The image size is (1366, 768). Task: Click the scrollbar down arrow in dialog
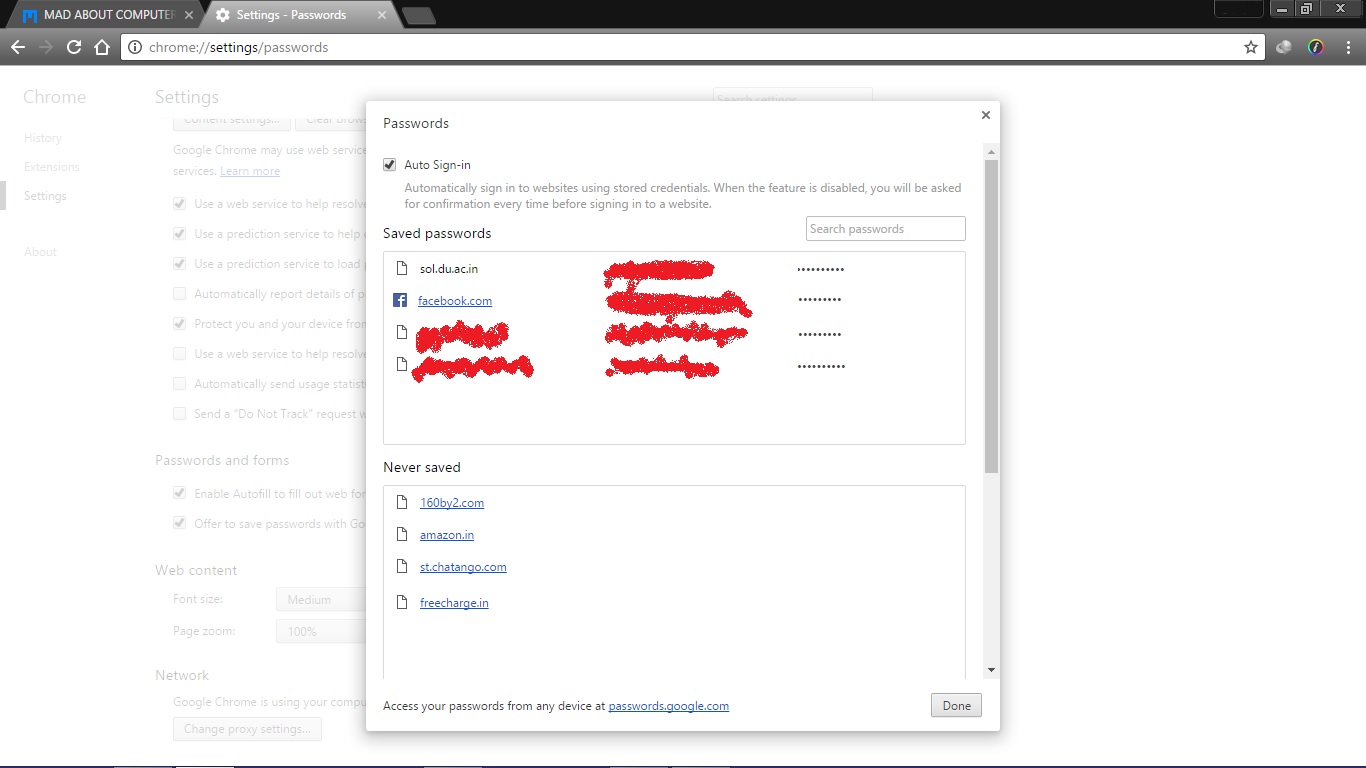tap(991, 670)
